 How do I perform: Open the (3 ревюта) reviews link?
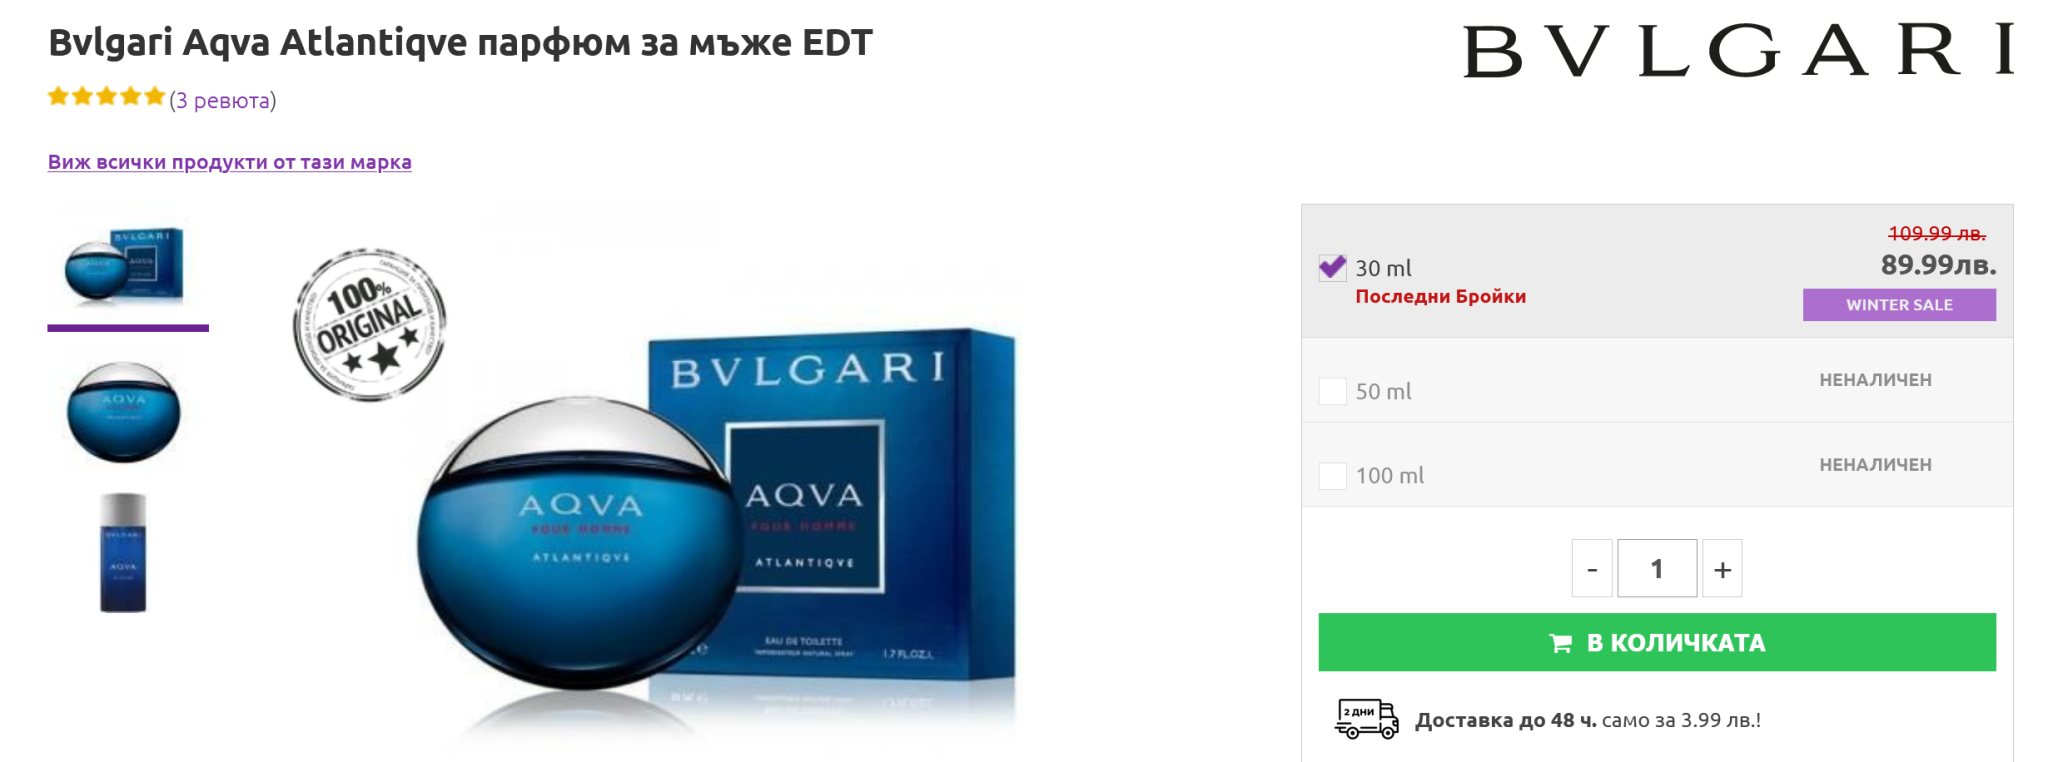point(223,100)
